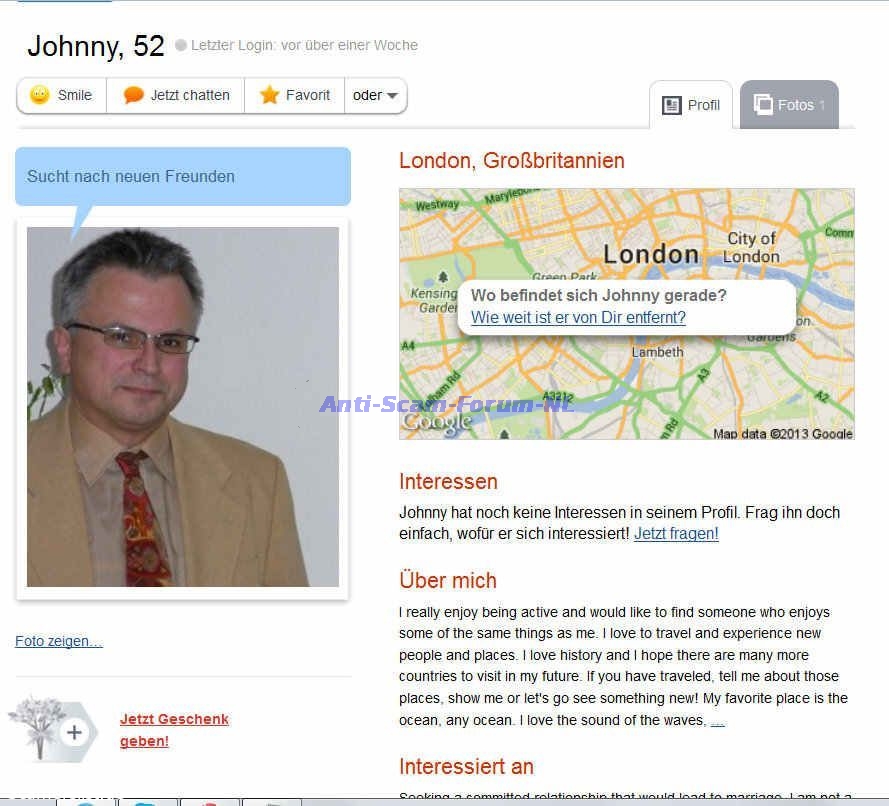Click the Jetzt fragen! link

[676, 533]
